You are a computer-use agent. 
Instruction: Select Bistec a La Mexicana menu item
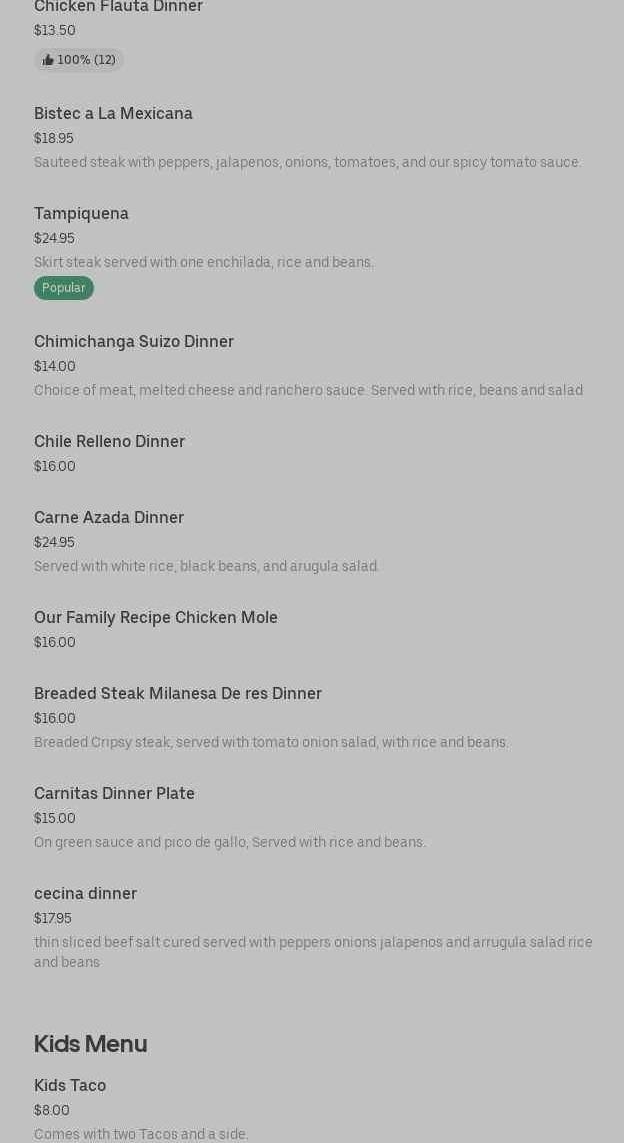click(x=113, y=114)
